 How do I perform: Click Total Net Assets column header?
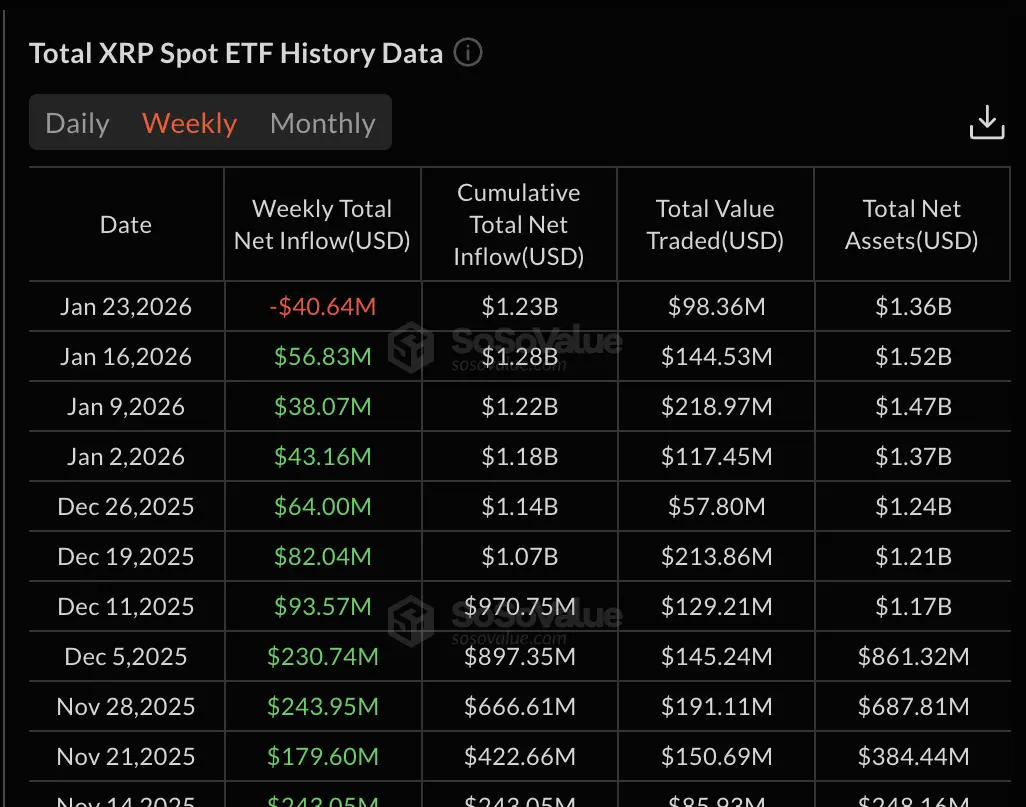(912, 225)
